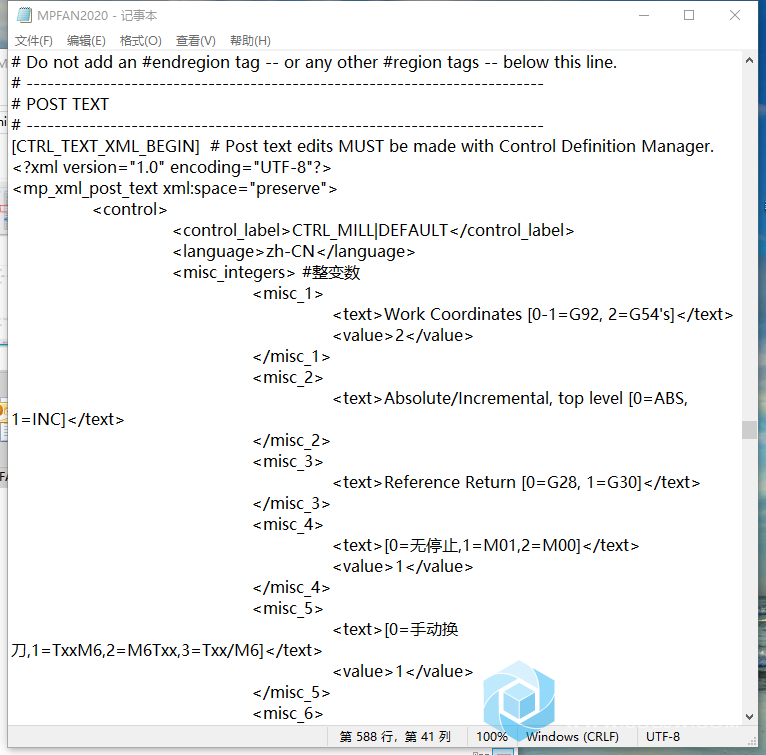This screenshot has height=755, width=766.
Task: Click the UTF-8 encoding status entry
Action: 663,736
